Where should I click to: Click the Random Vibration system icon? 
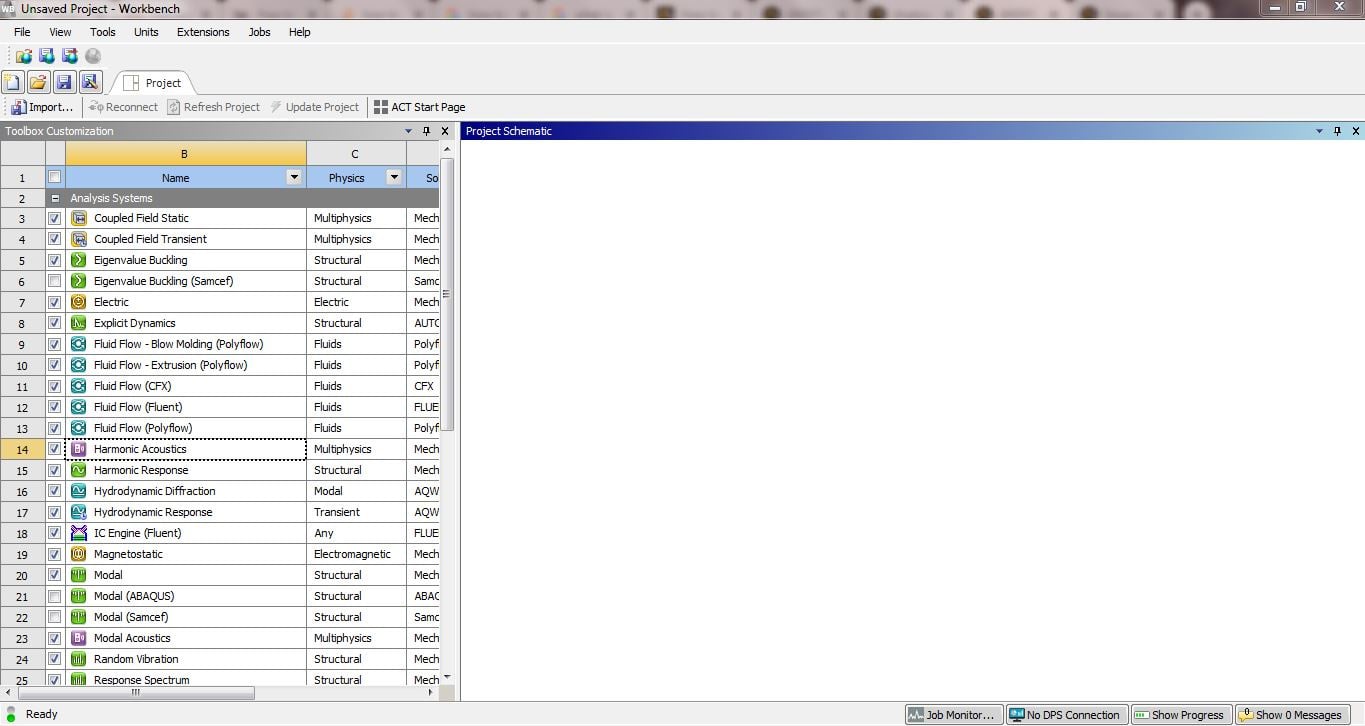tap(79, 659)
